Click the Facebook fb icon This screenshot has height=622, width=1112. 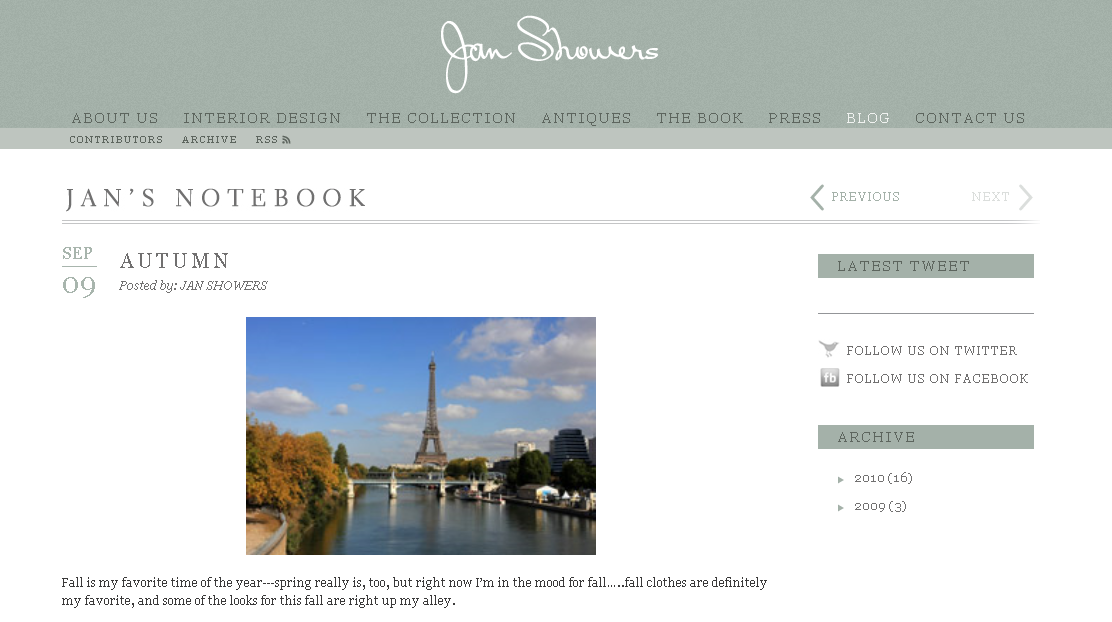[x=829, y=377]
